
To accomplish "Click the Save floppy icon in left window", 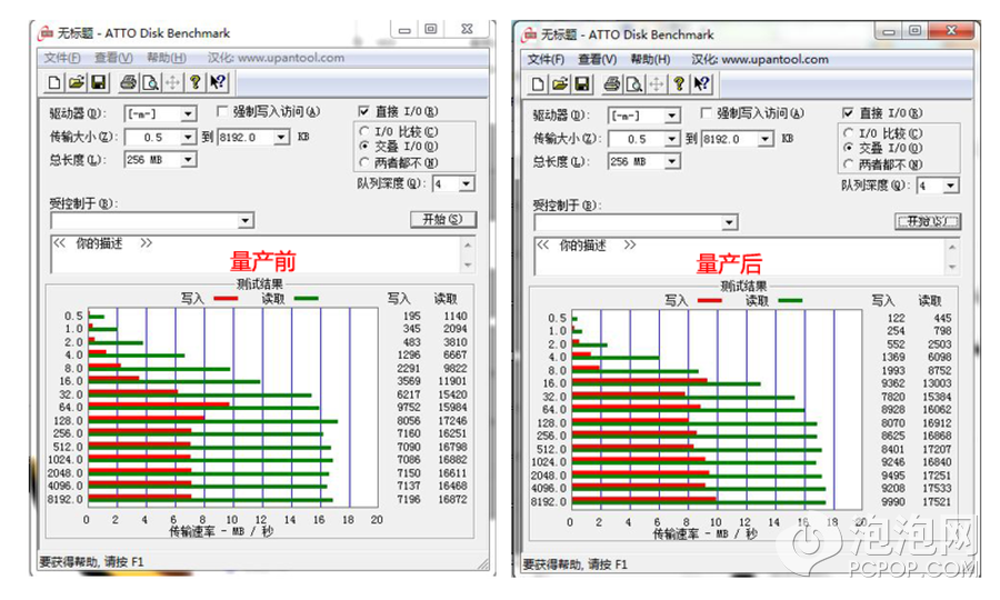I will click(98, 82).
